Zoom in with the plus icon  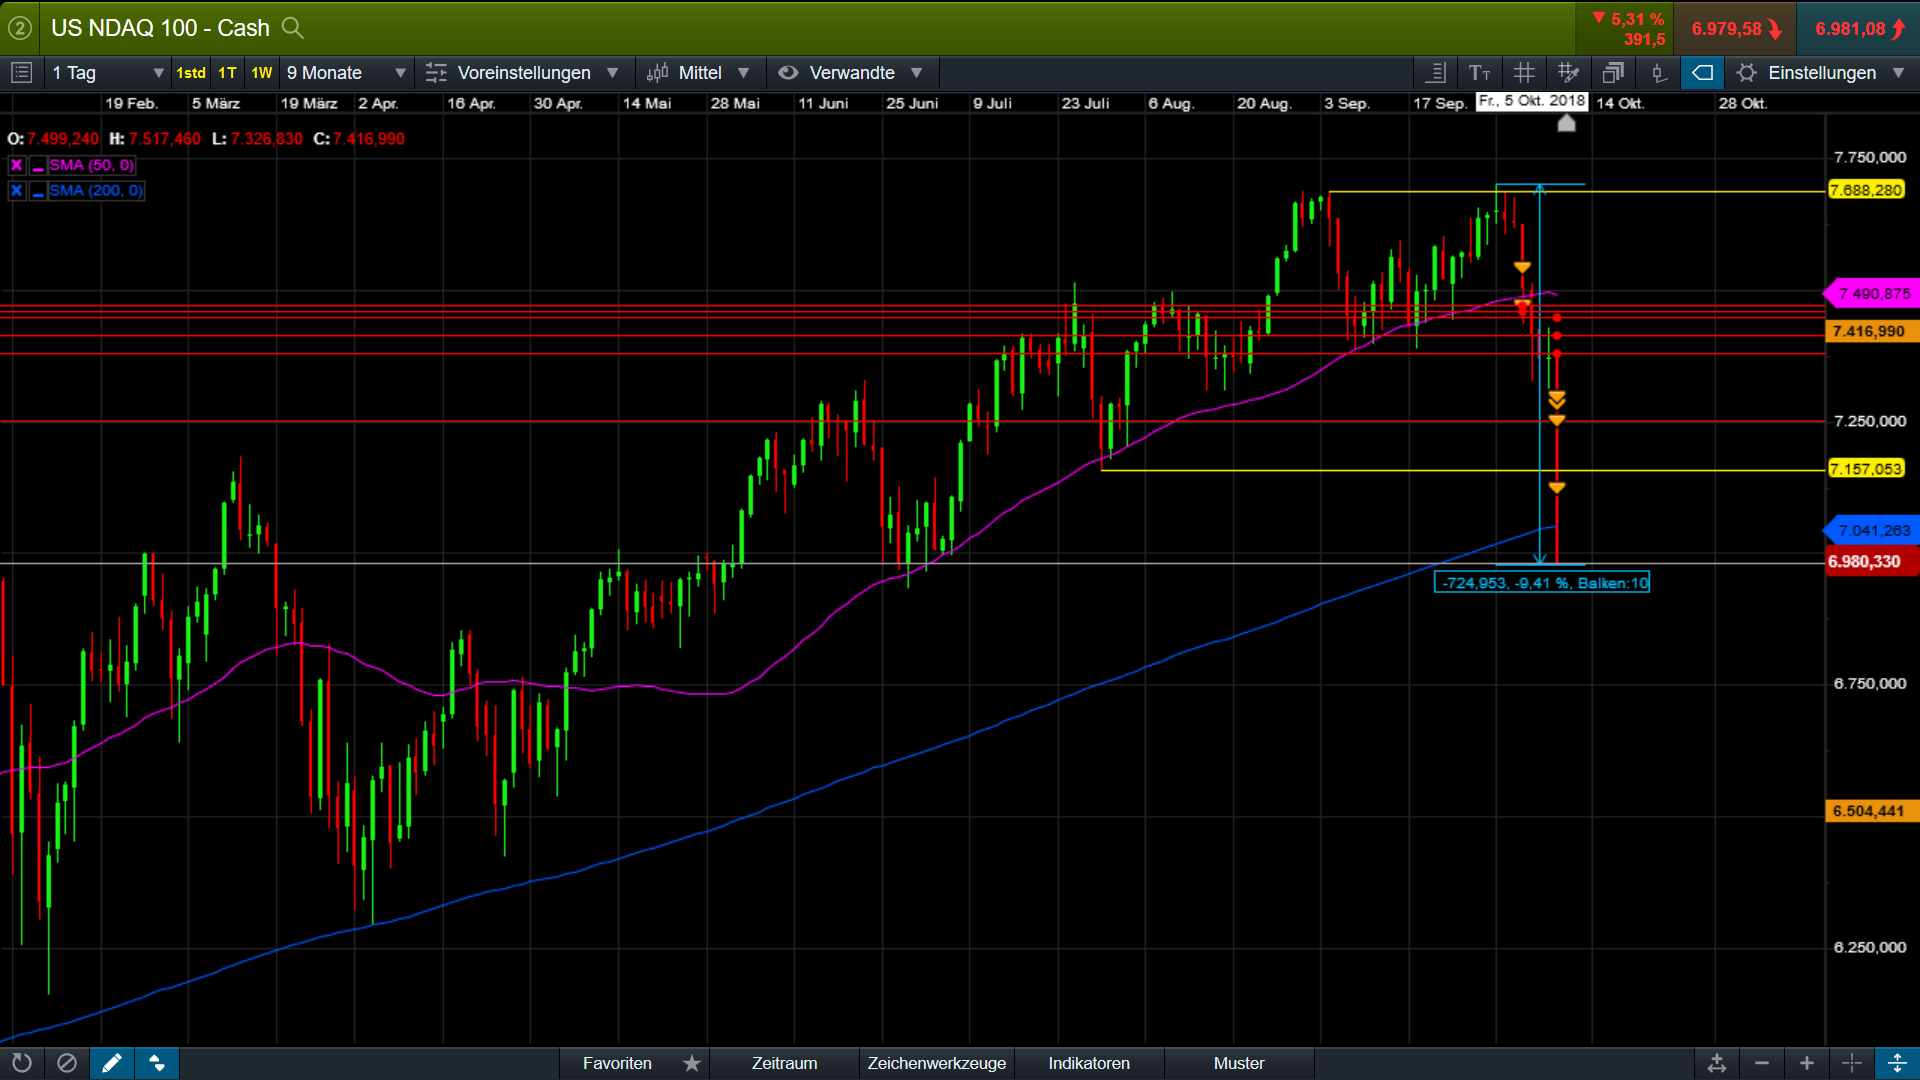click(x=1806, y=1063)
